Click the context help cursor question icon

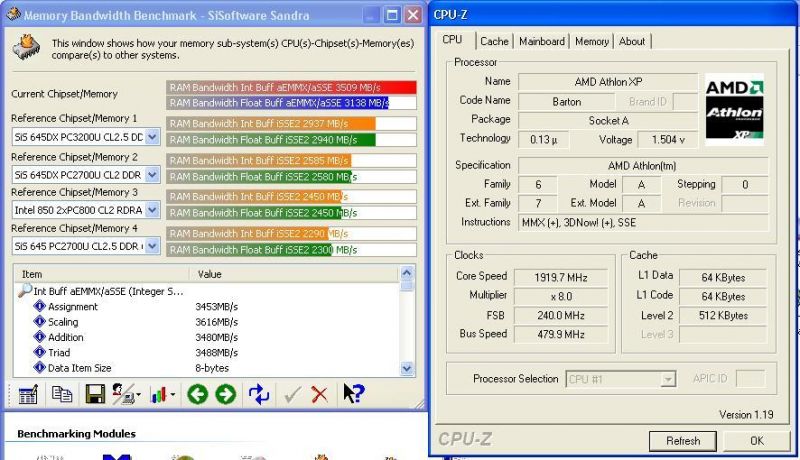tap(354, 394)
